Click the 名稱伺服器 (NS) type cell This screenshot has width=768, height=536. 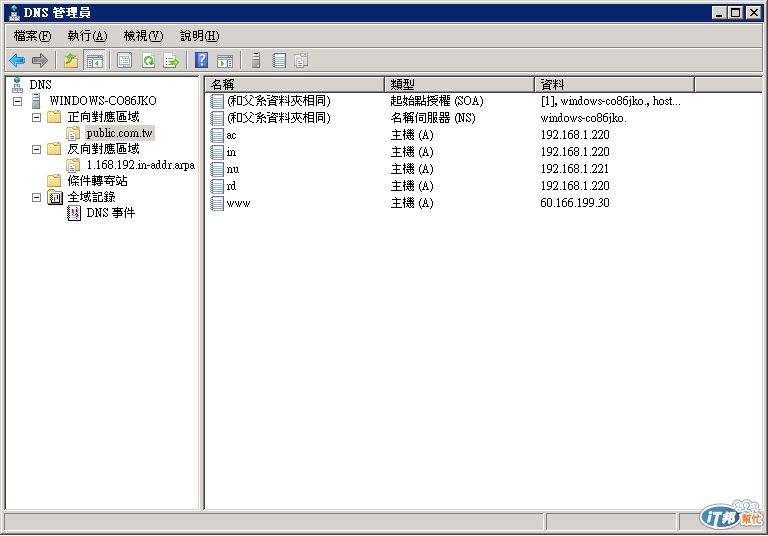tap(433, 118)
